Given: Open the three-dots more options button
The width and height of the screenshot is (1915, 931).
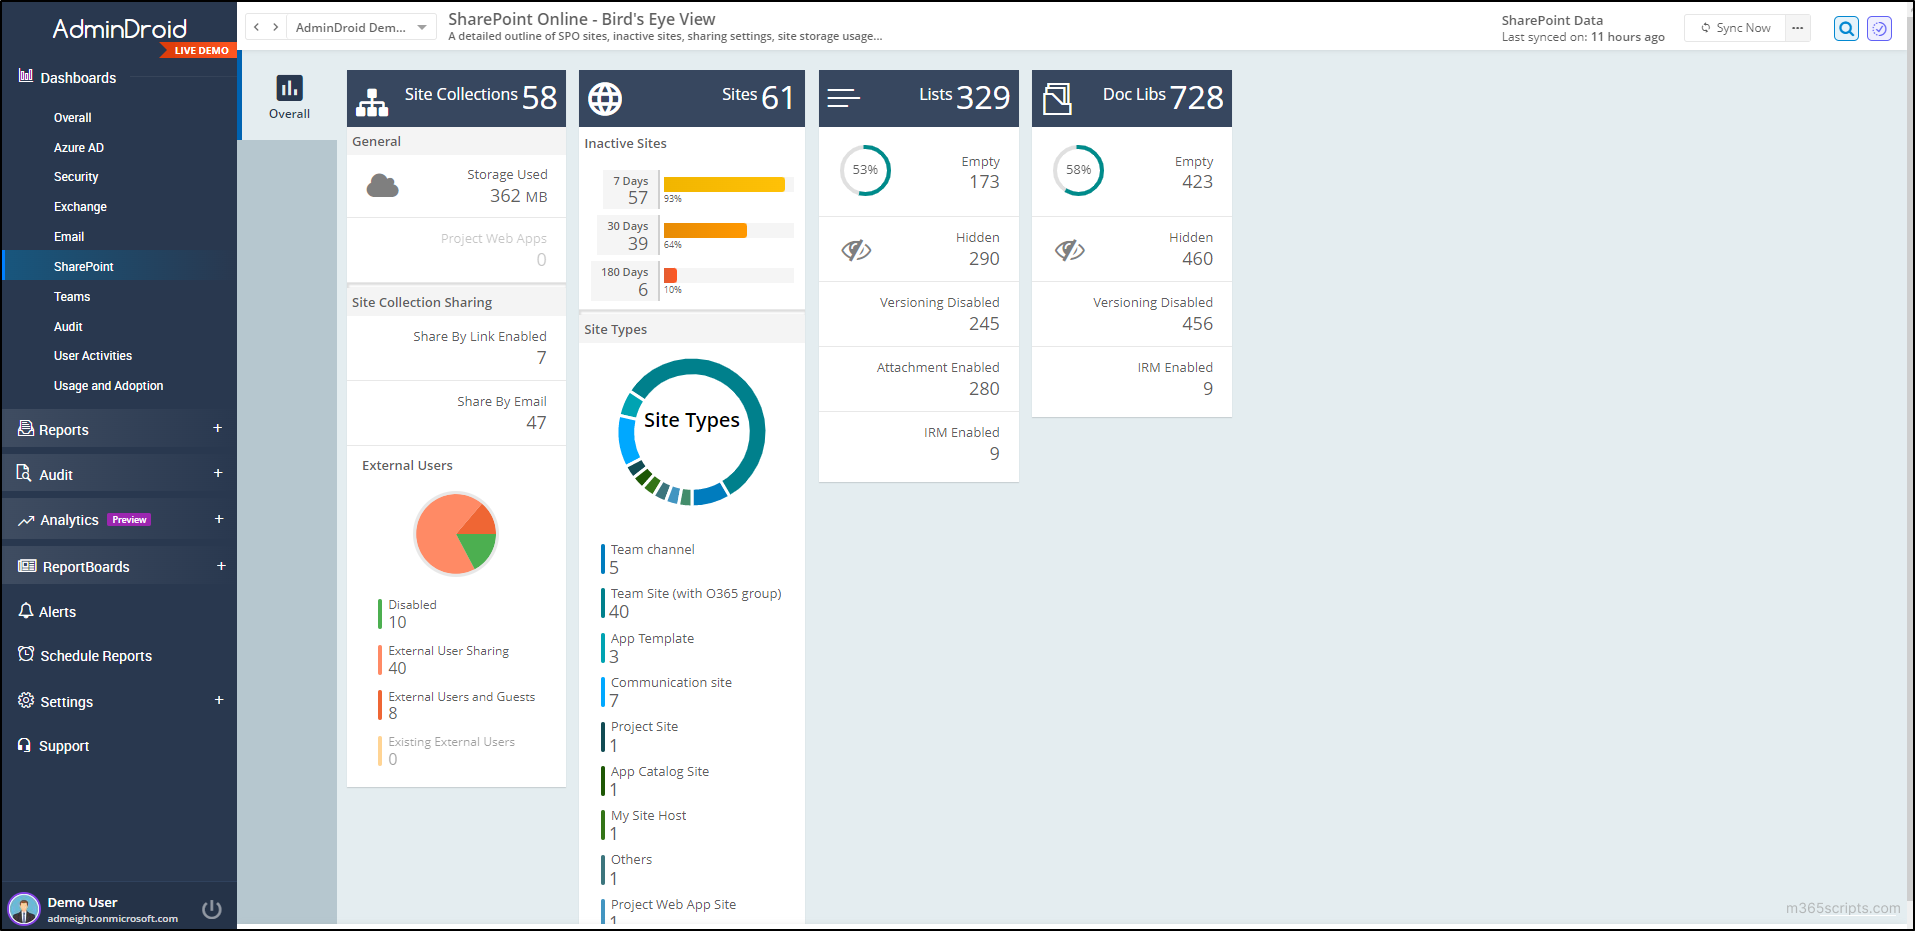Looking at the screenshot, I should 1798,28.
